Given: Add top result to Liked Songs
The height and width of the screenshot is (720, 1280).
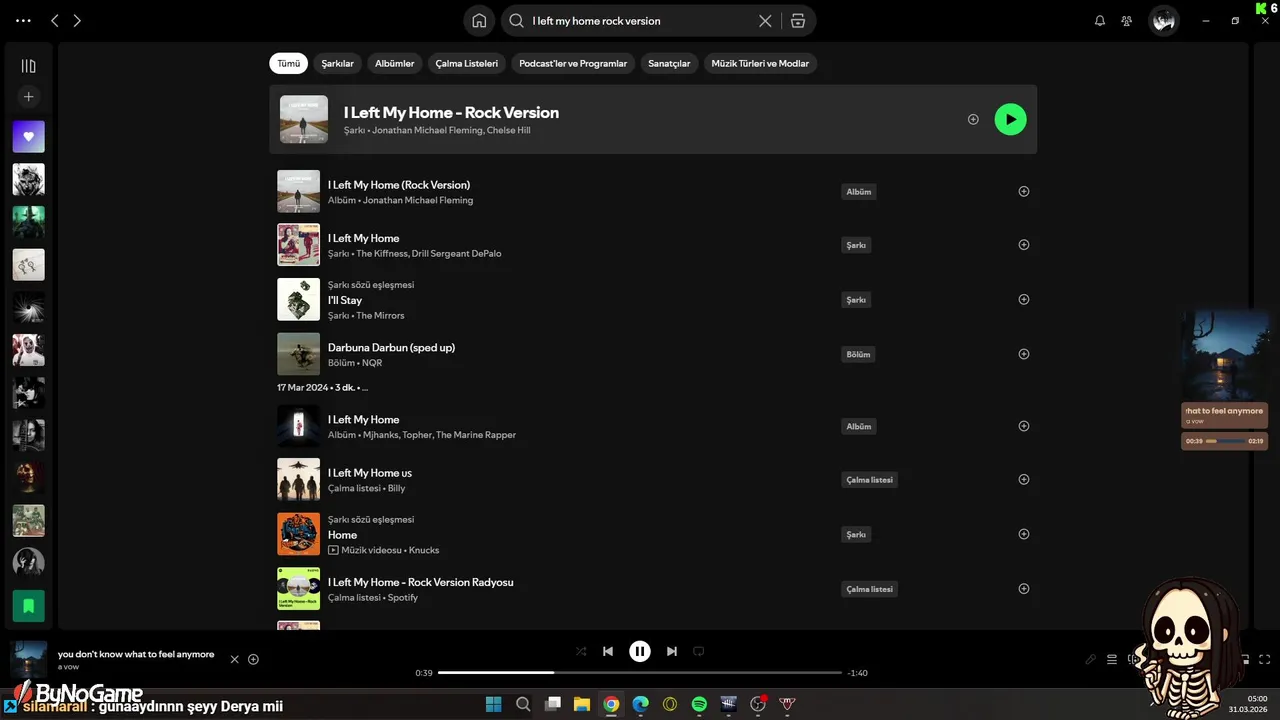Looking at the screenshot, I should [973, 119].
